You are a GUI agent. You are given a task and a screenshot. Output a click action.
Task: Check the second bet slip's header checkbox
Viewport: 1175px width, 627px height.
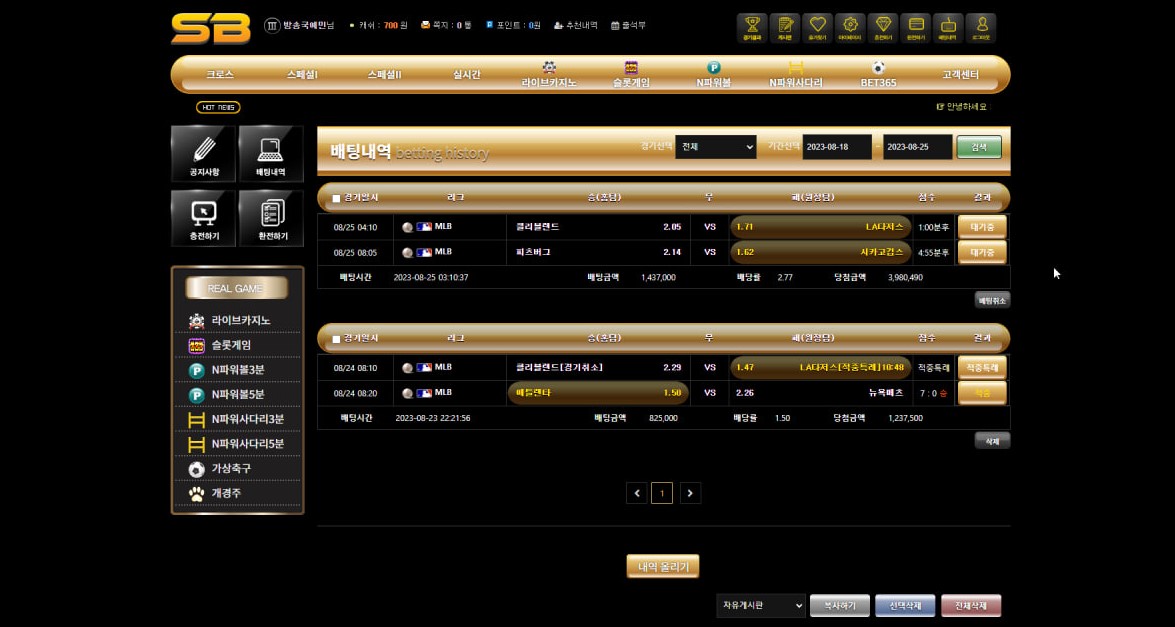click(336, 339)
